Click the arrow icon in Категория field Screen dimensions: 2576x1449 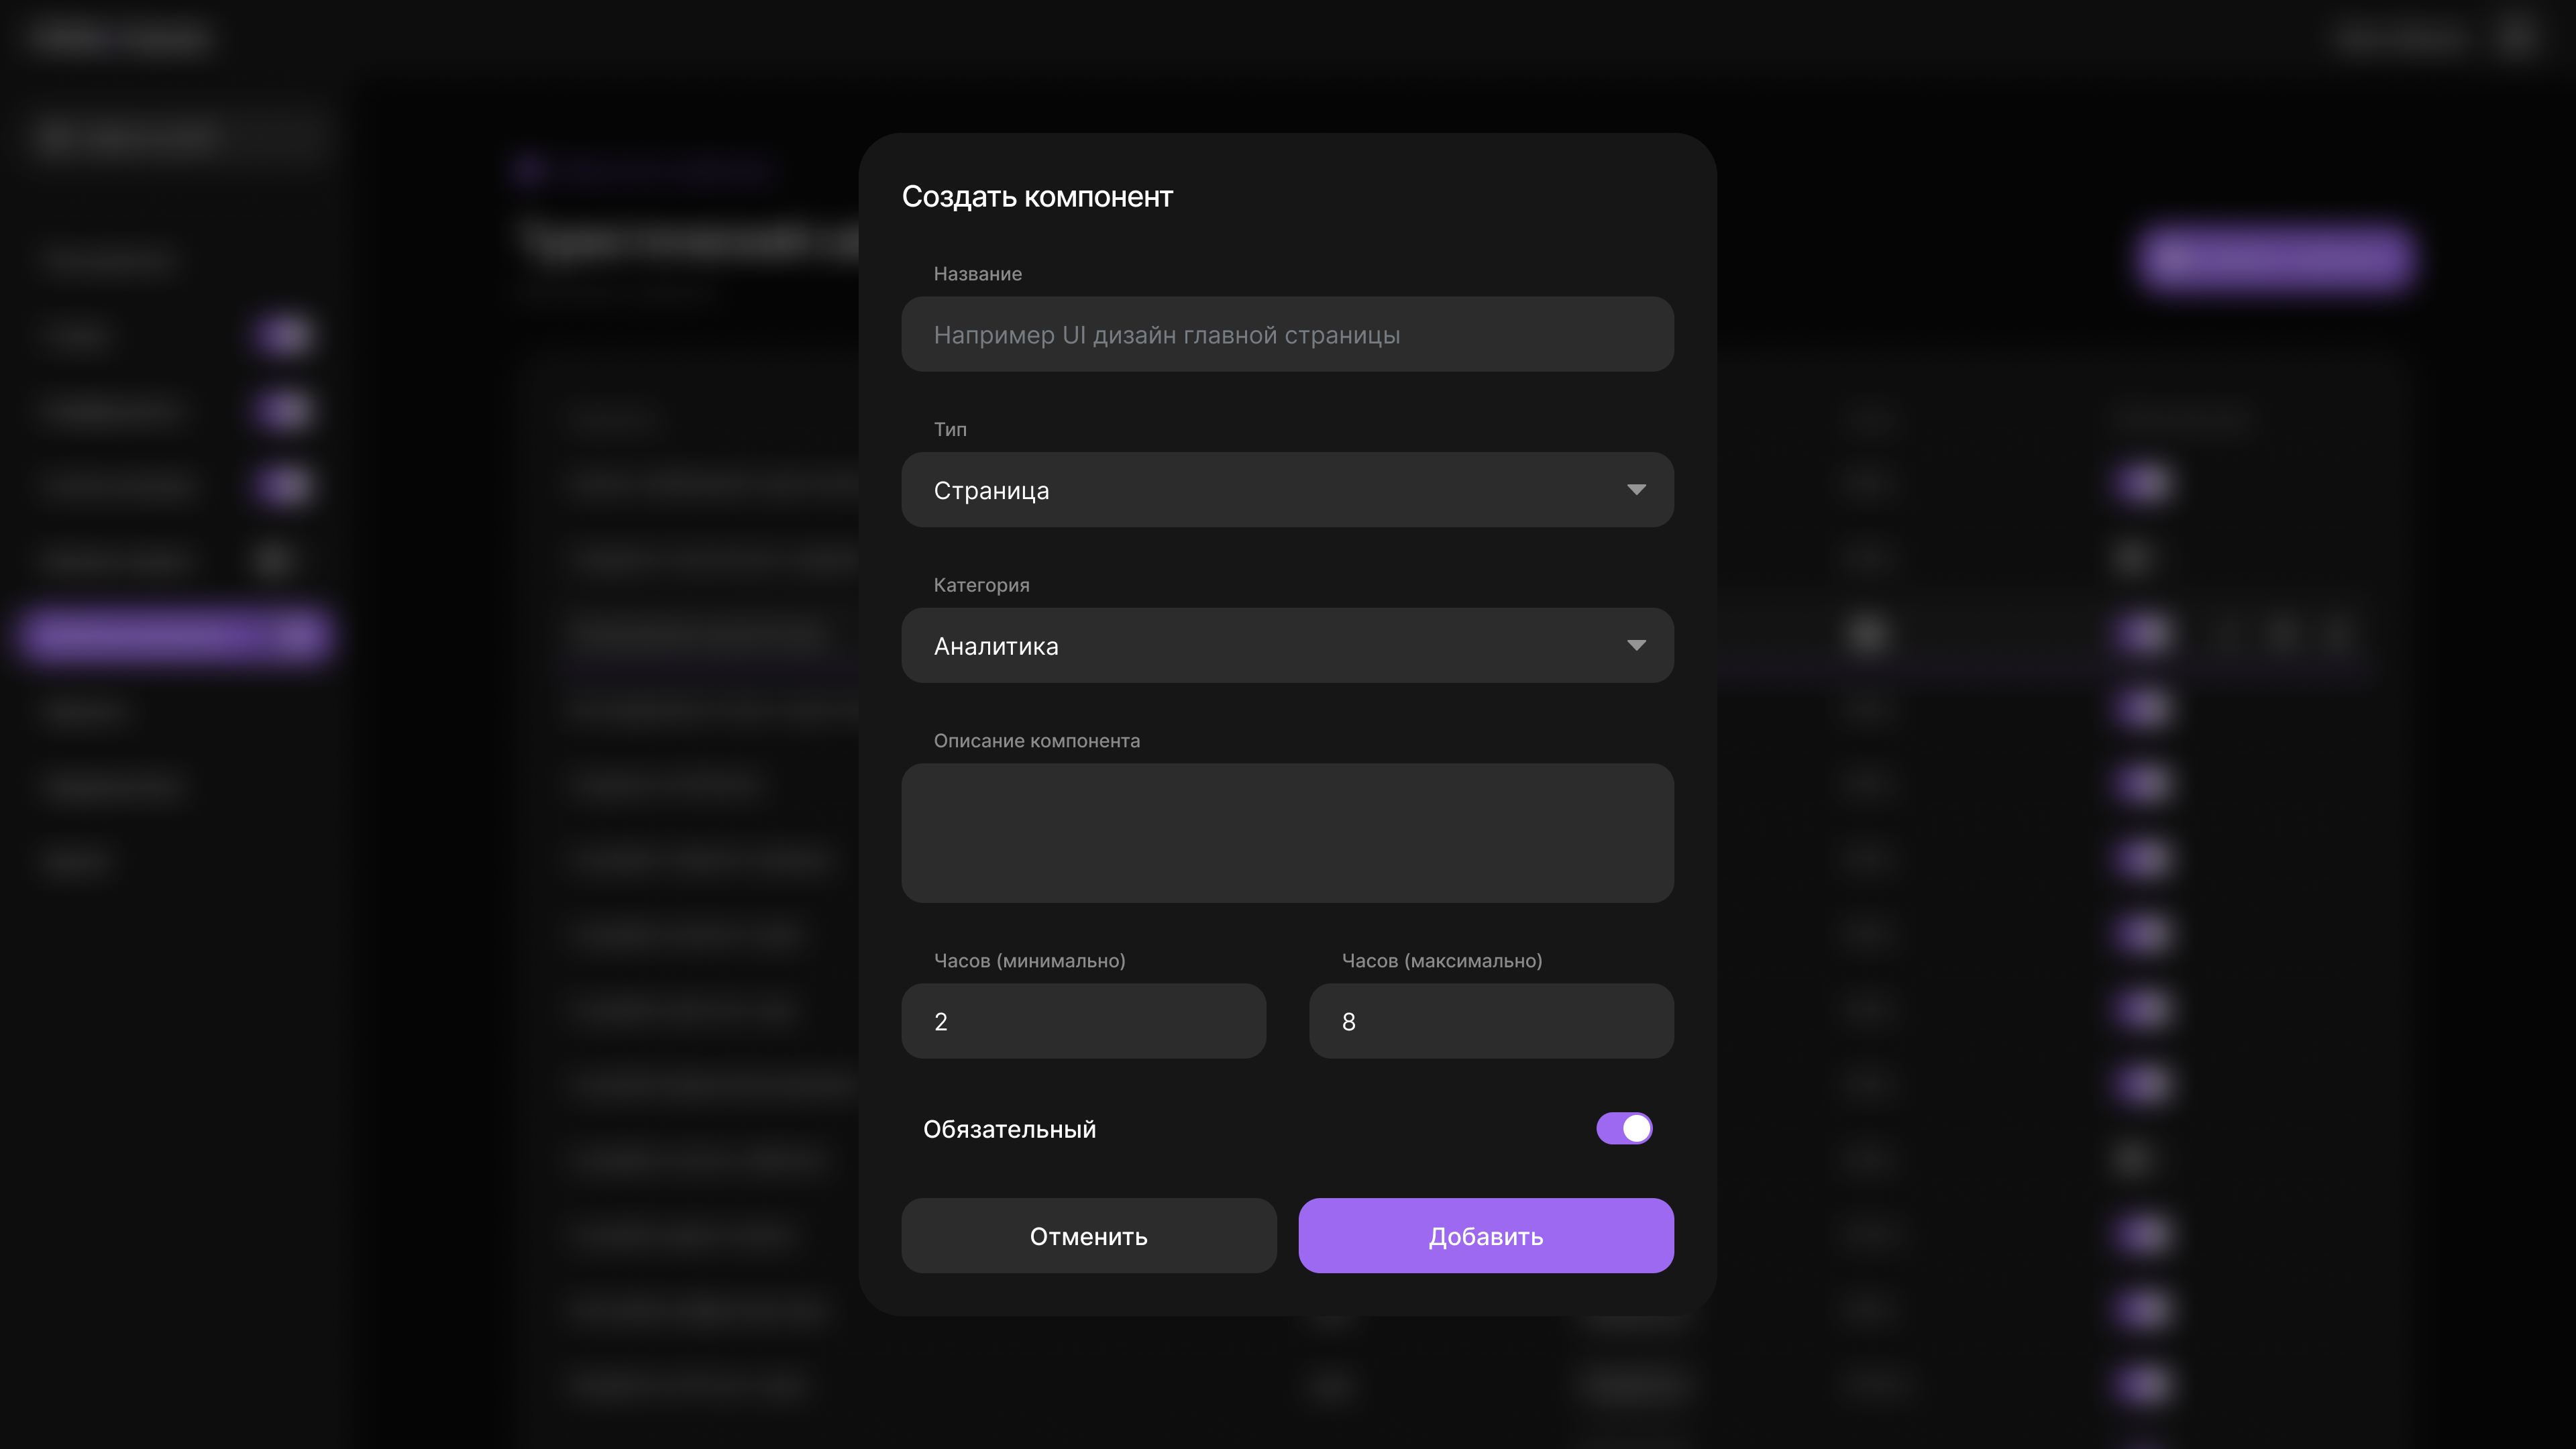[1636, 646]
